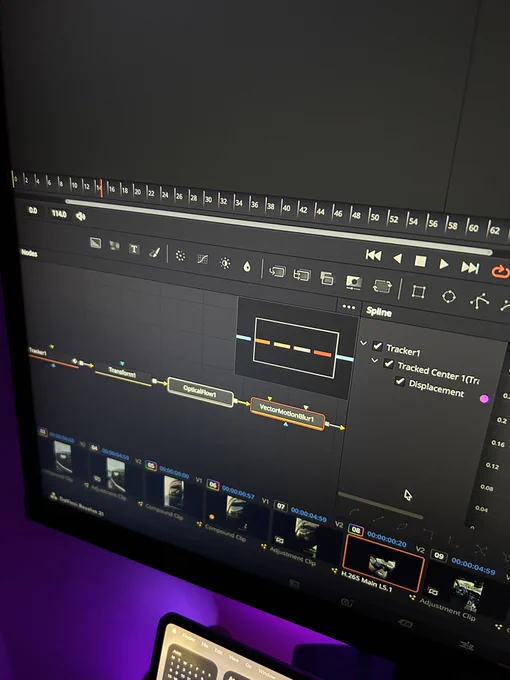This screenshot has height=680, width=510.
Task: Play the composition forward
Action: tap(444, 264)
